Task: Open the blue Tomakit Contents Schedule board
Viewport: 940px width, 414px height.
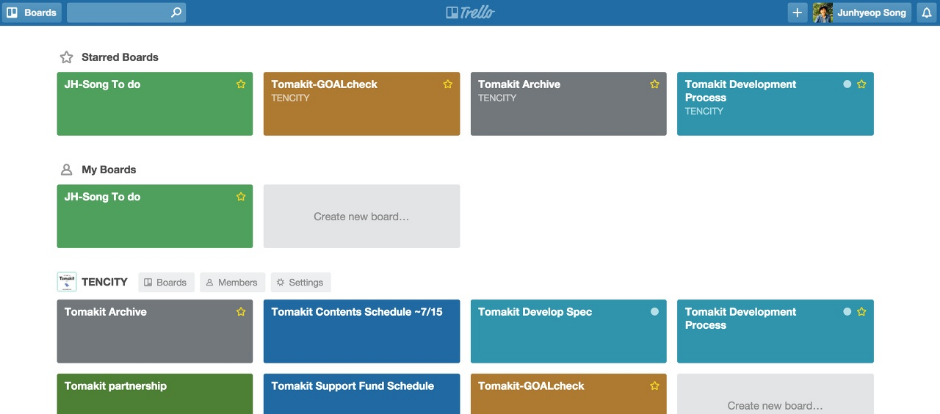Action: [x=361, y=330]
